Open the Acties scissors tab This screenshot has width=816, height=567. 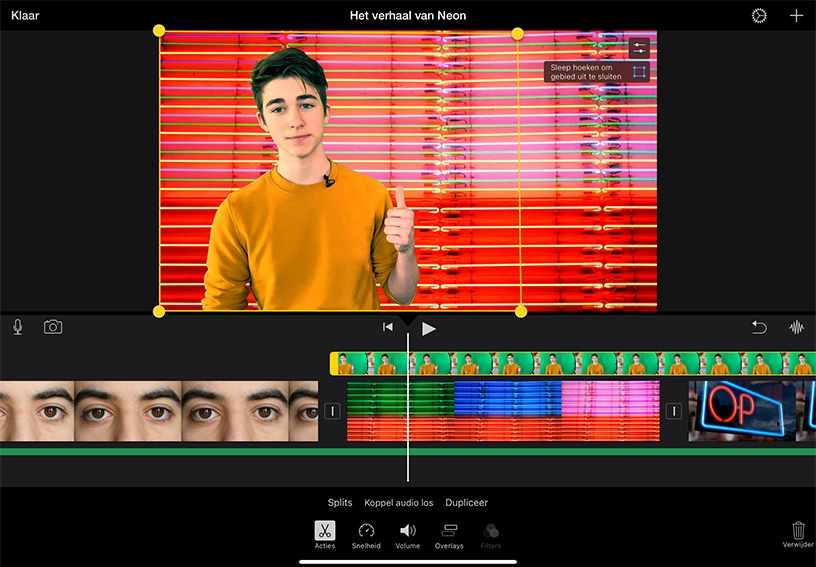325,535
